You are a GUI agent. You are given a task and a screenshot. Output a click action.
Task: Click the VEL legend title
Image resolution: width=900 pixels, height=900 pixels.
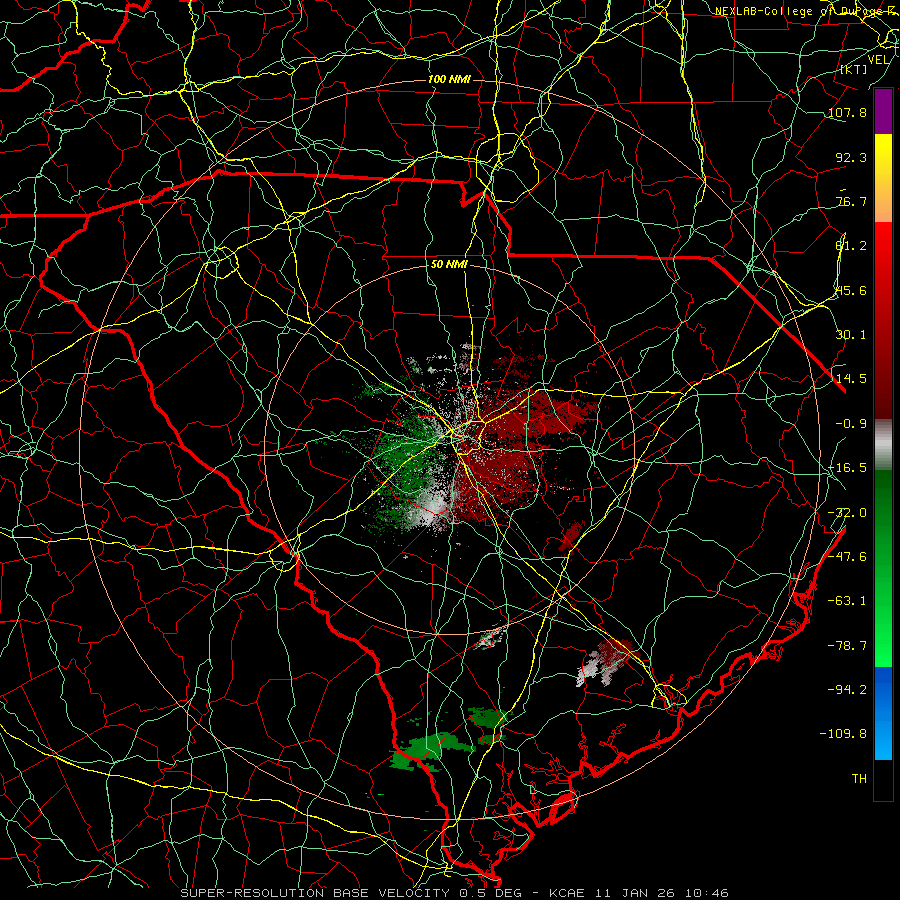coord(878,60)
